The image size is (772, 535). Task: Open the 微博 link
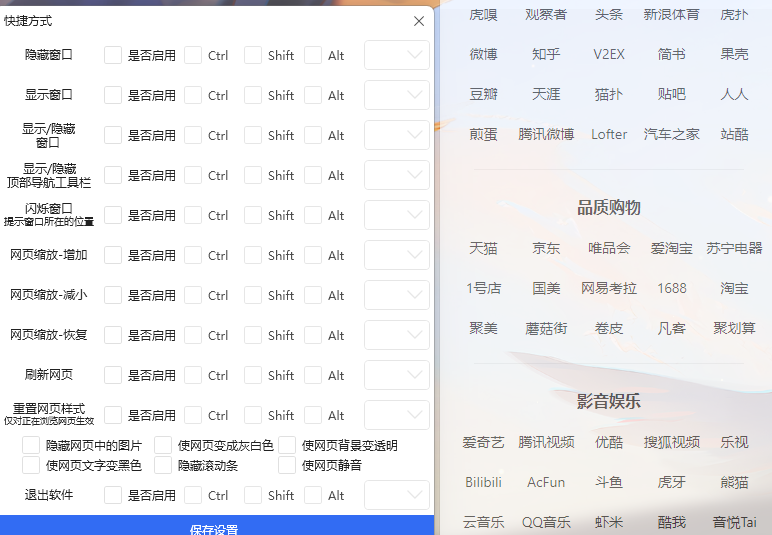tap(483, 54)
